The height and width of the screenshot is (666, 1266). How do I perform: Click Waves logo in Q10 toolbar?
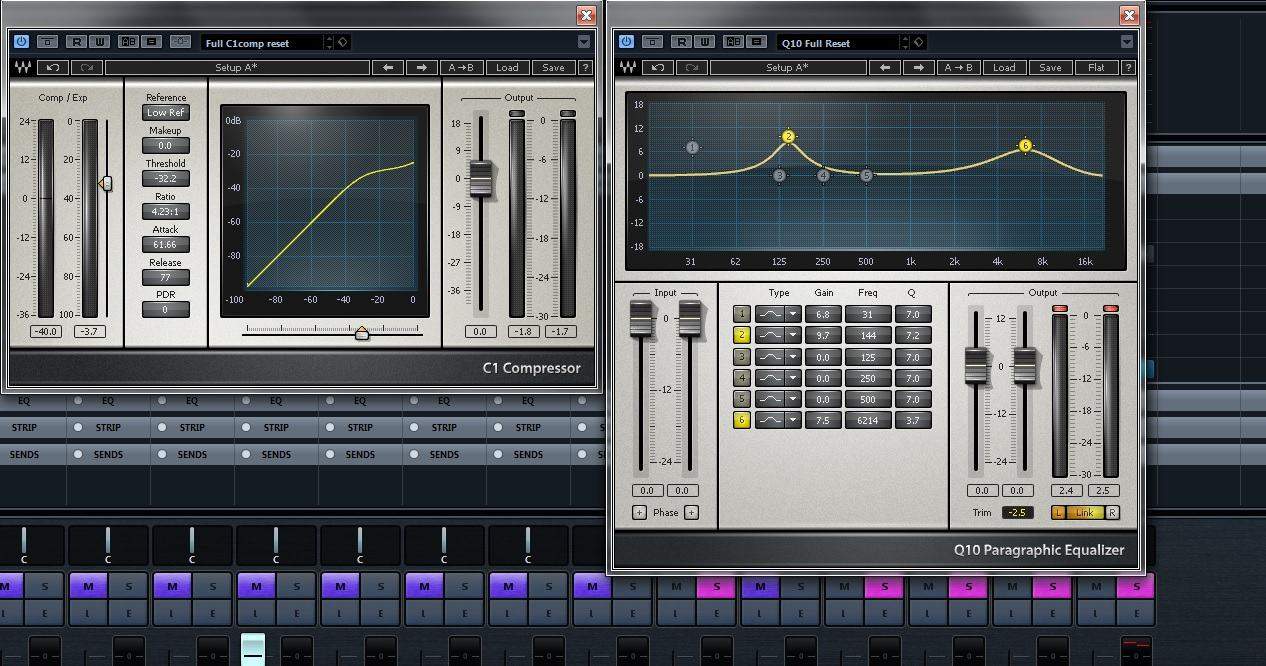628,68
